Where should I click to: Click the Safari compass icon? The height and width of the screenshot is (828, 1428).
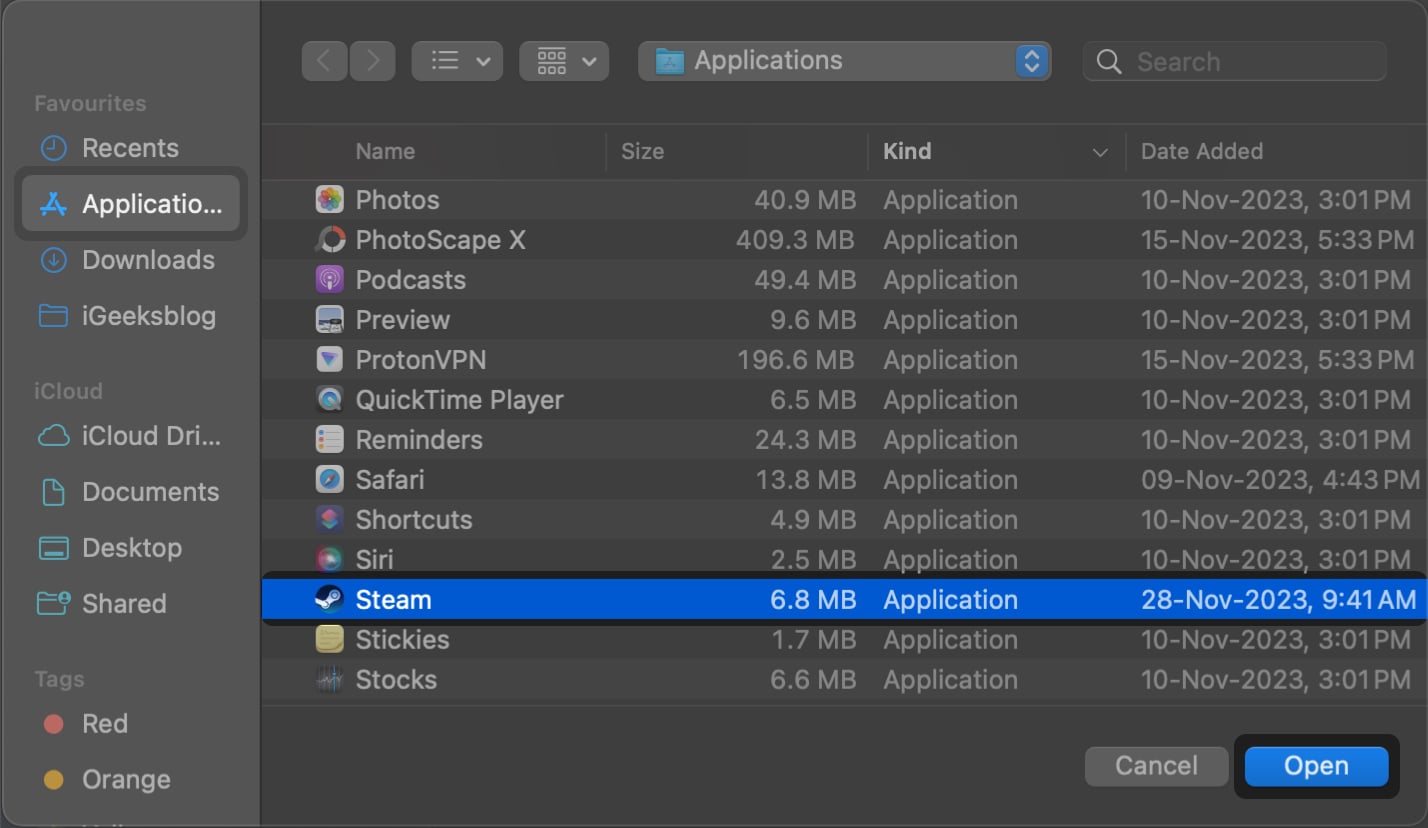pyautogui.click(x=330, y=480)
